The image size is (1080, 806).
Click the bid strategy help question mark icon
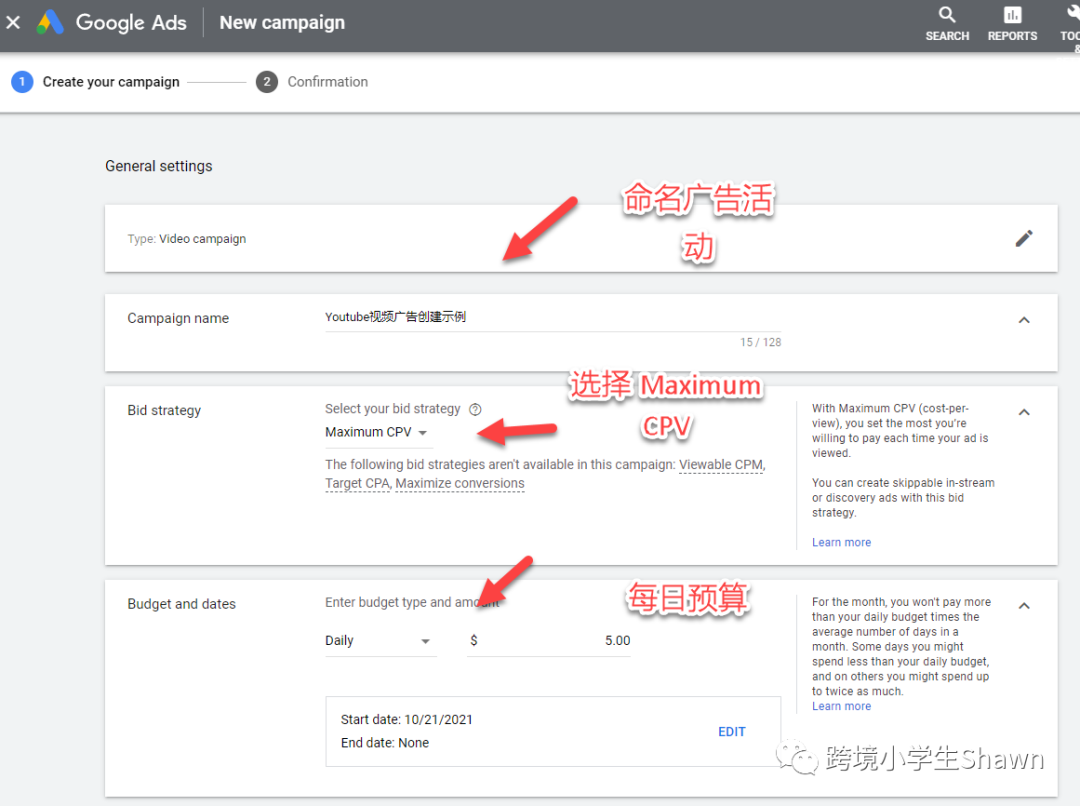(x=475, y=409)
